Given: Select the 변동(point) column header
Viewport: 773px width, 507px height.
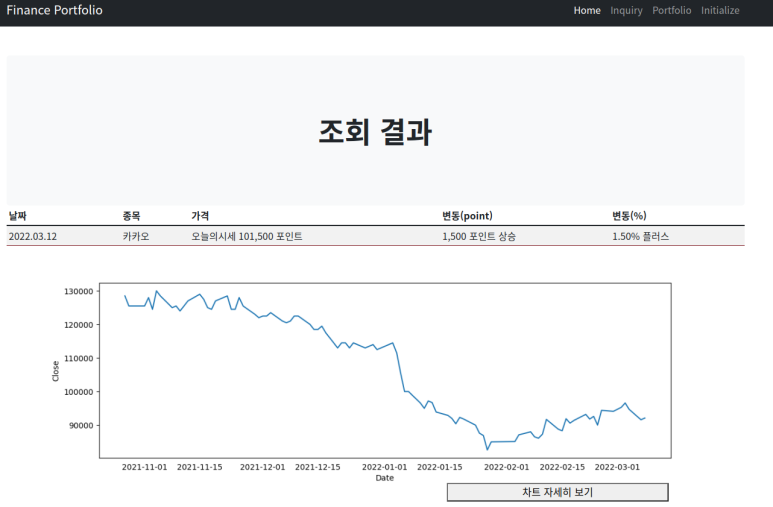Looking at the screenshot, I should 467,216.
